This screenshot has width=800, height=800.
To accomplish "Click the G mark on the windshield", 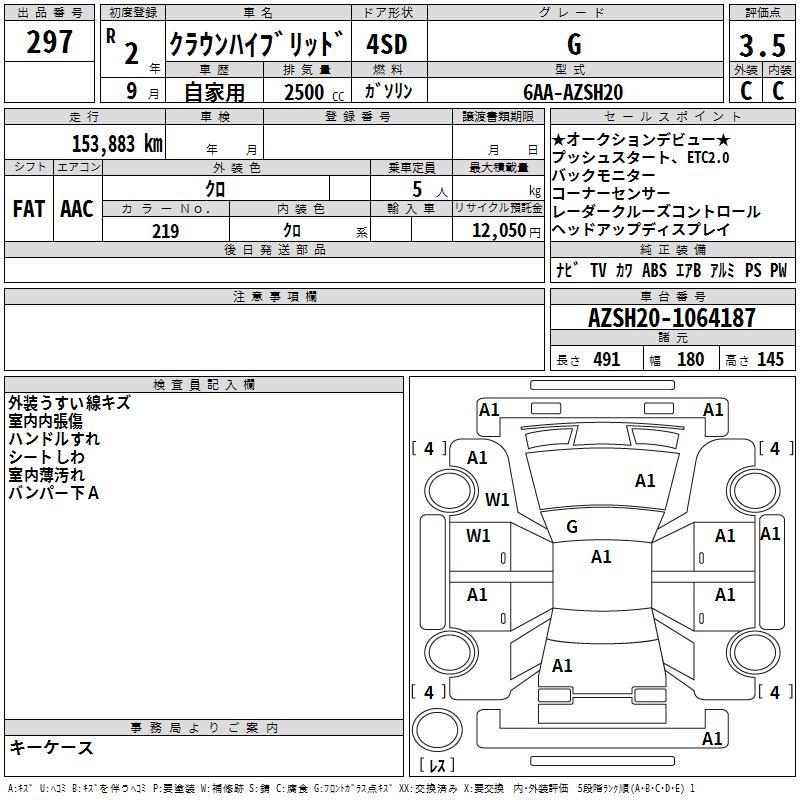I will point(572,527).
